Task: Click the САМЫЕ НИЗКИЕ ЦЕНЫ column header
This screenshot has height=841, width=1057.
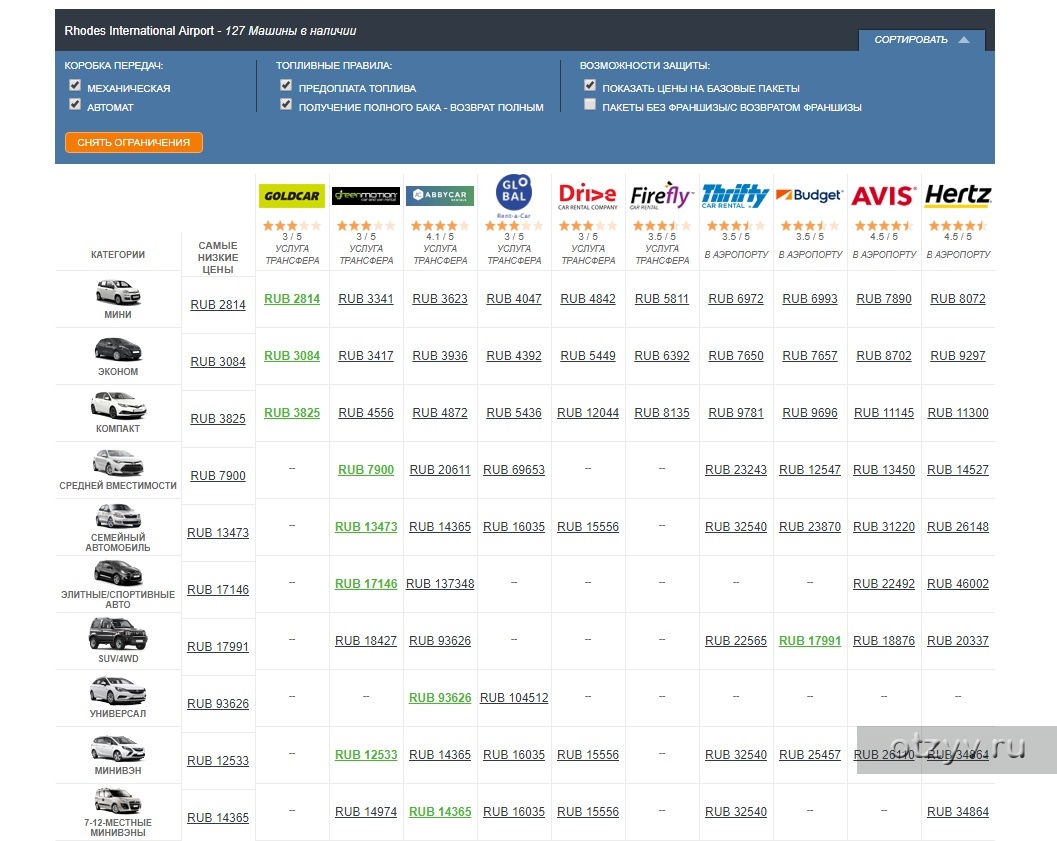Action: click(218, 257)
